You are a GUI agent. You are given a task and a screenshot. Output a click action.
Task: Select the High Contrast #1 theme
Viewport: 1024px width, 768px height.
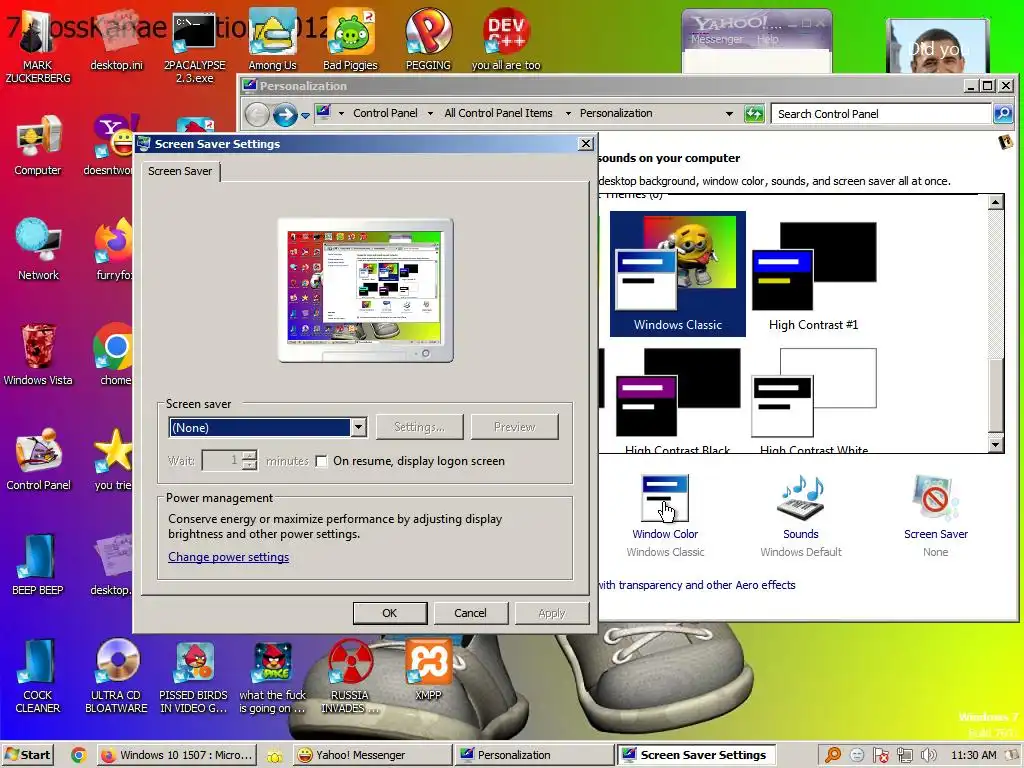tap(813, 273)
